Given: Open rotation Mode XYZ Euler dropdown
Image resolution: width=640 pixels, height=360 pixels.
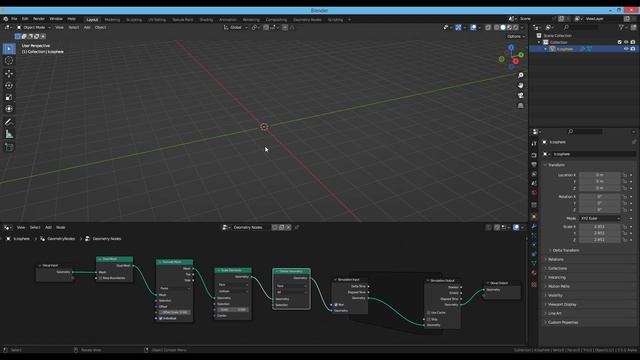Looking at the screenshot, I should click(x=600, y=218).
